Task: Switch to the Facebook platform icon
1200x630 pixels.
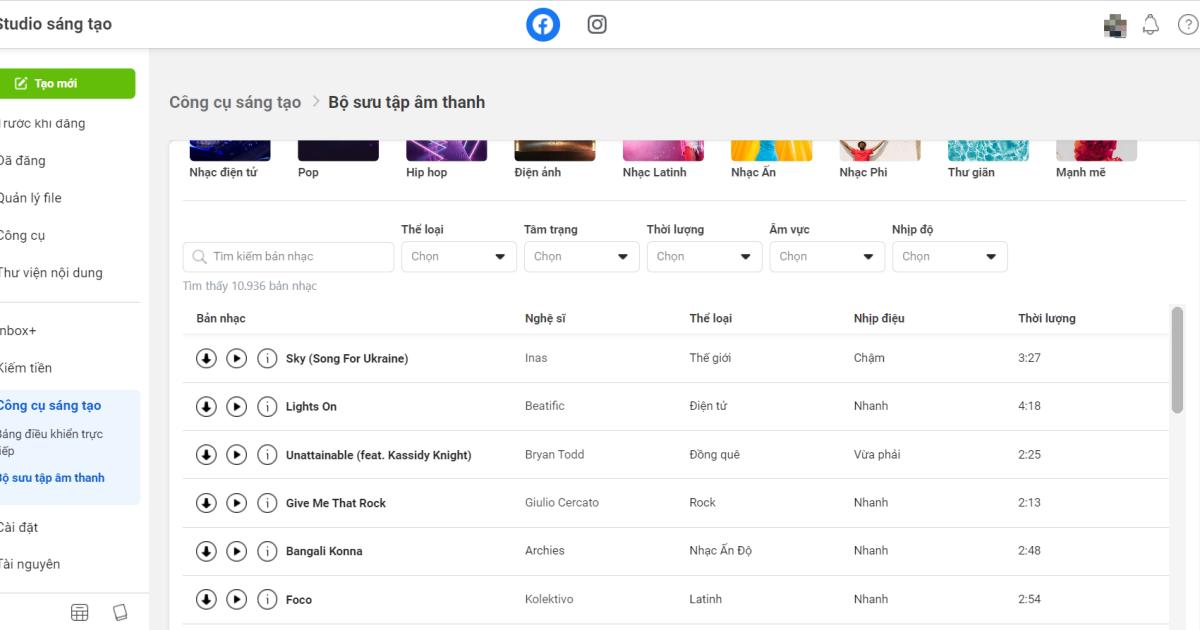Action: coord(543,25)
